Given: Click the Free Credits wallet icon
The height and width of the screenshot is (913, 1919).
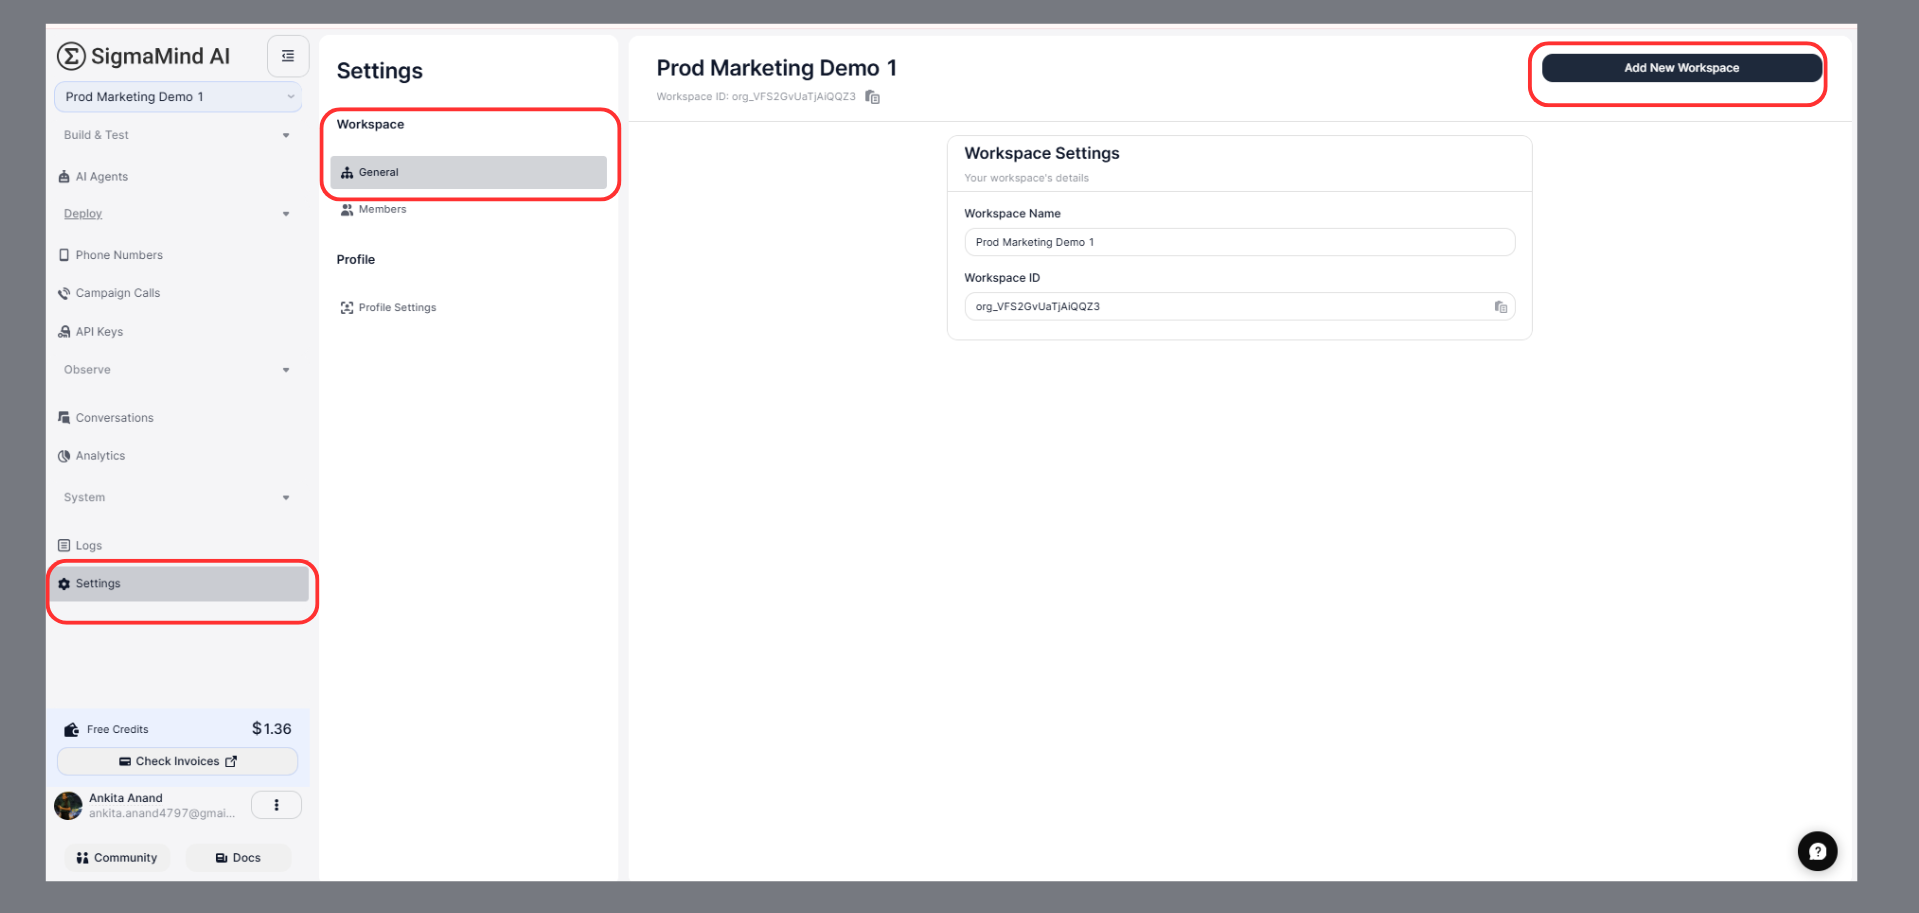Looking at the screenshot, I should pyautogui.click(x=71, y=730).
